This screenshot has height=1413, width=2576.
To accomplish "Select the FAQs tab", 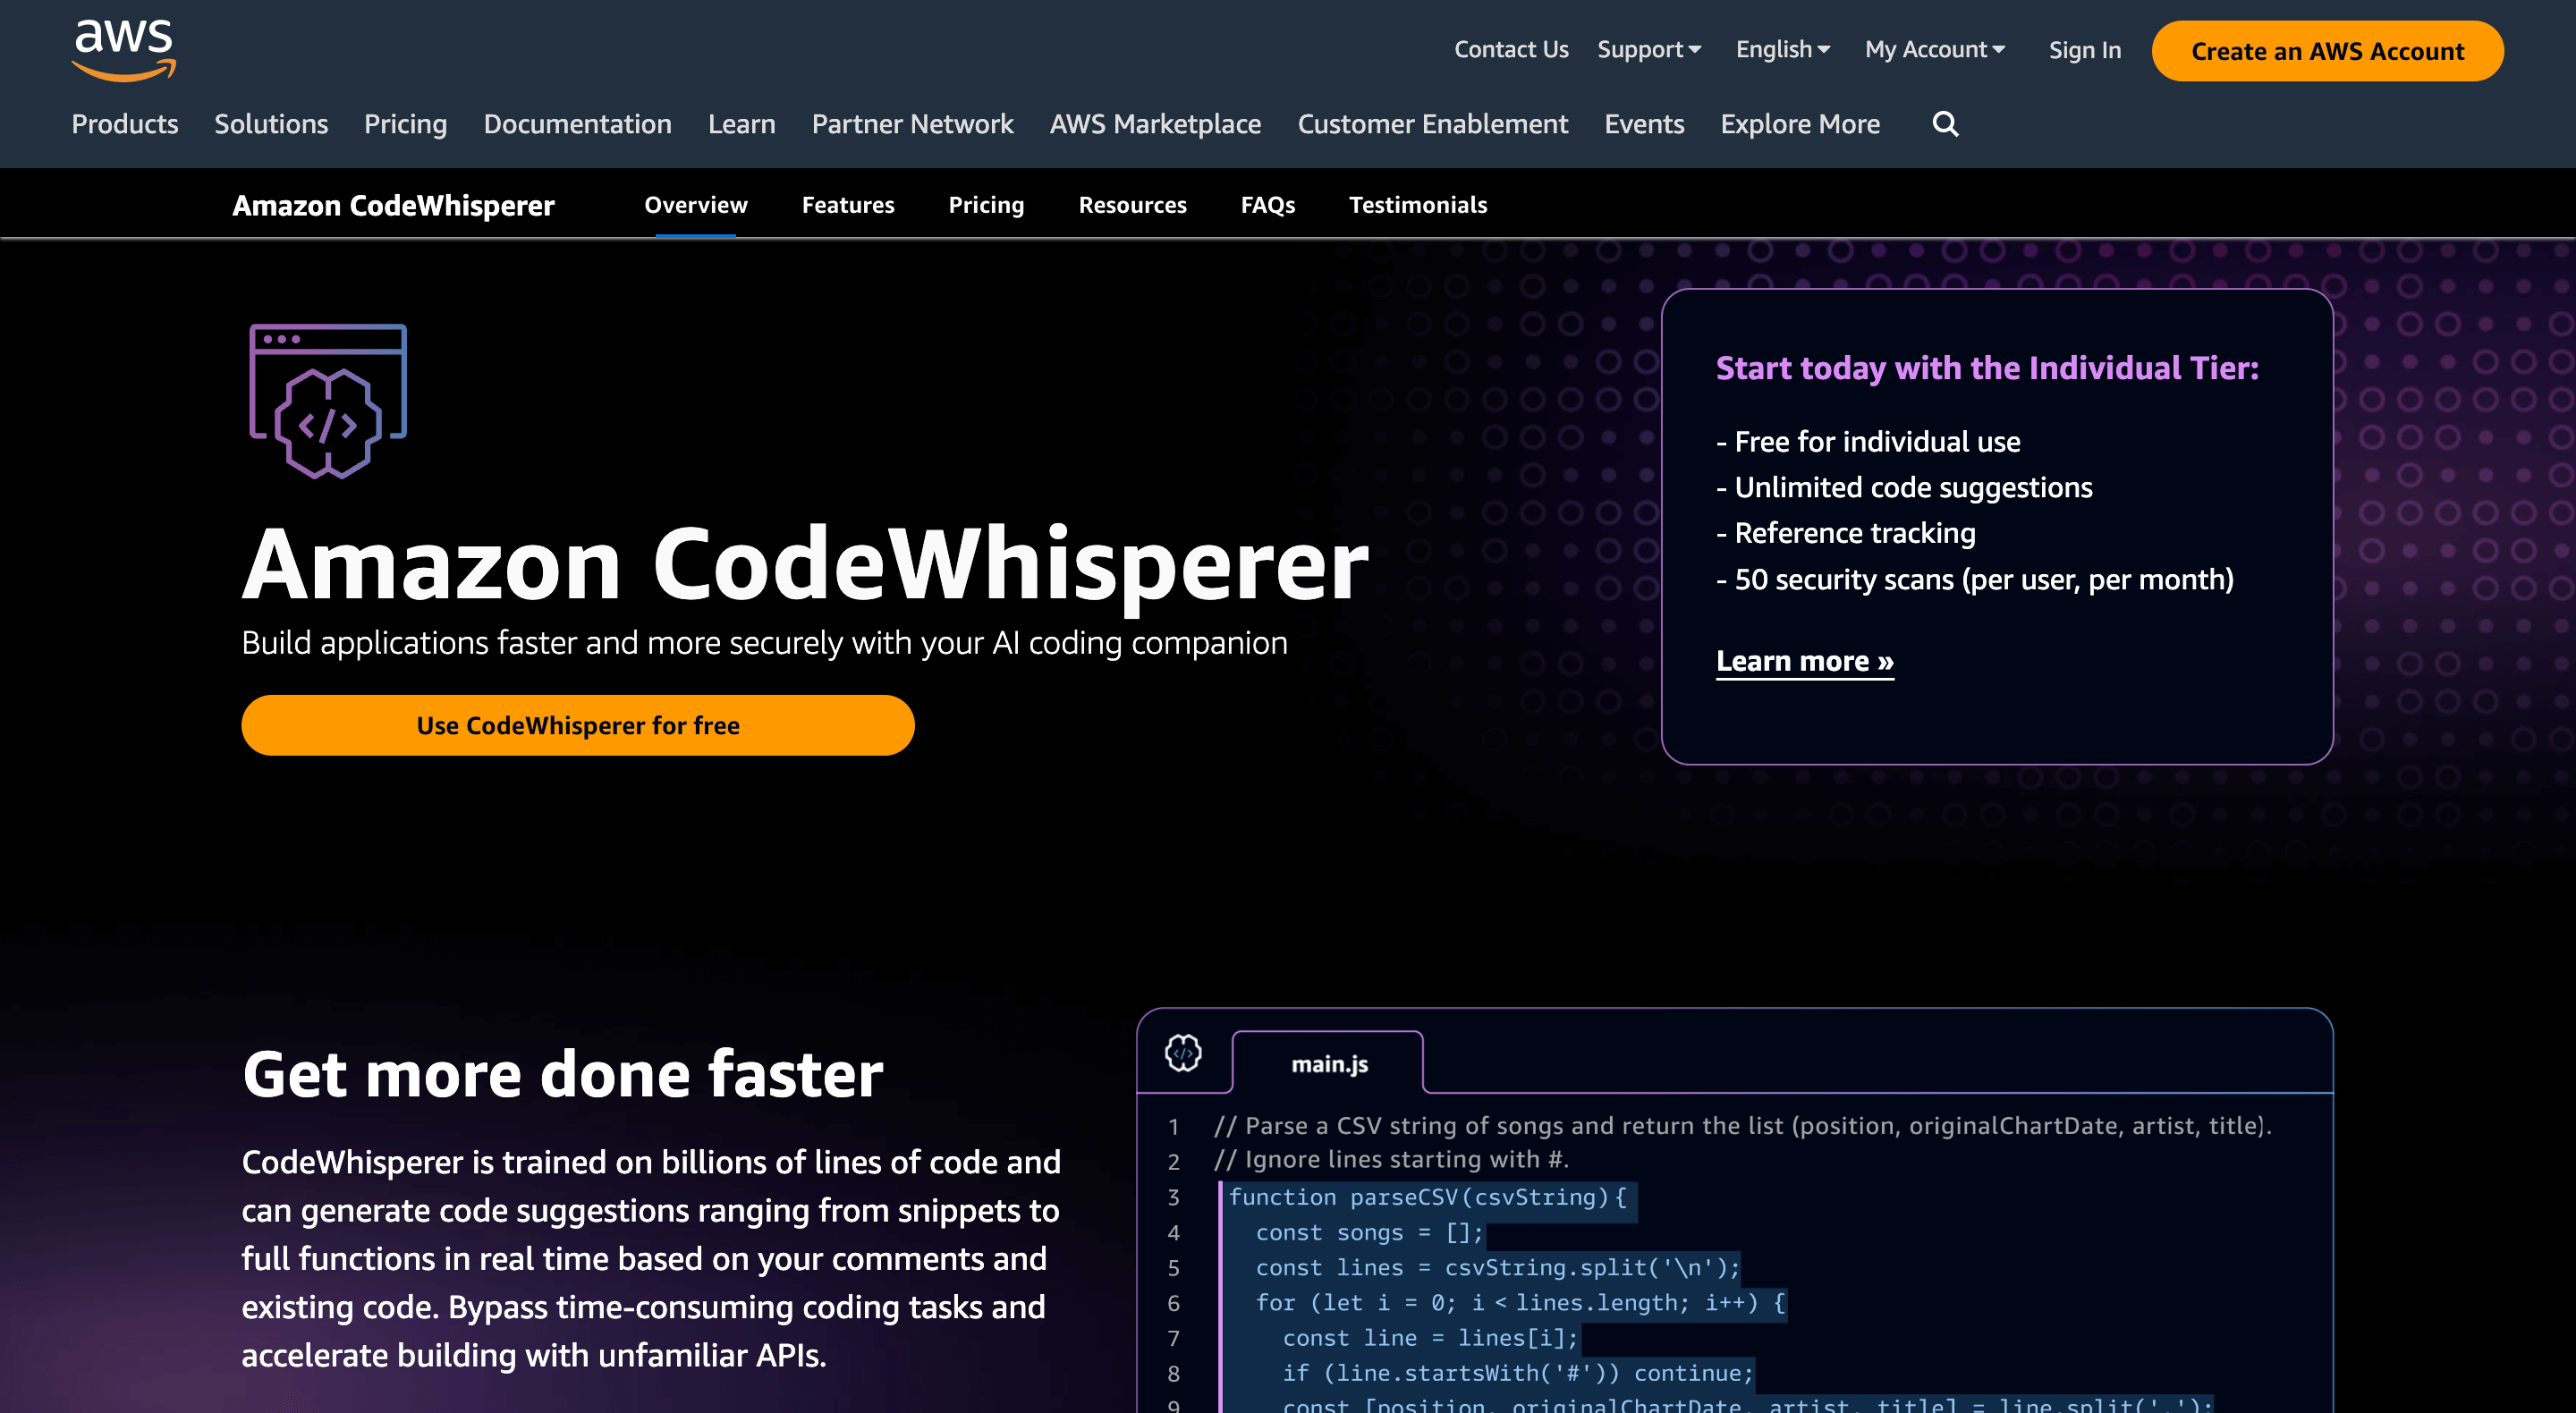I will pyautogui.click(x=1268, y=205).
